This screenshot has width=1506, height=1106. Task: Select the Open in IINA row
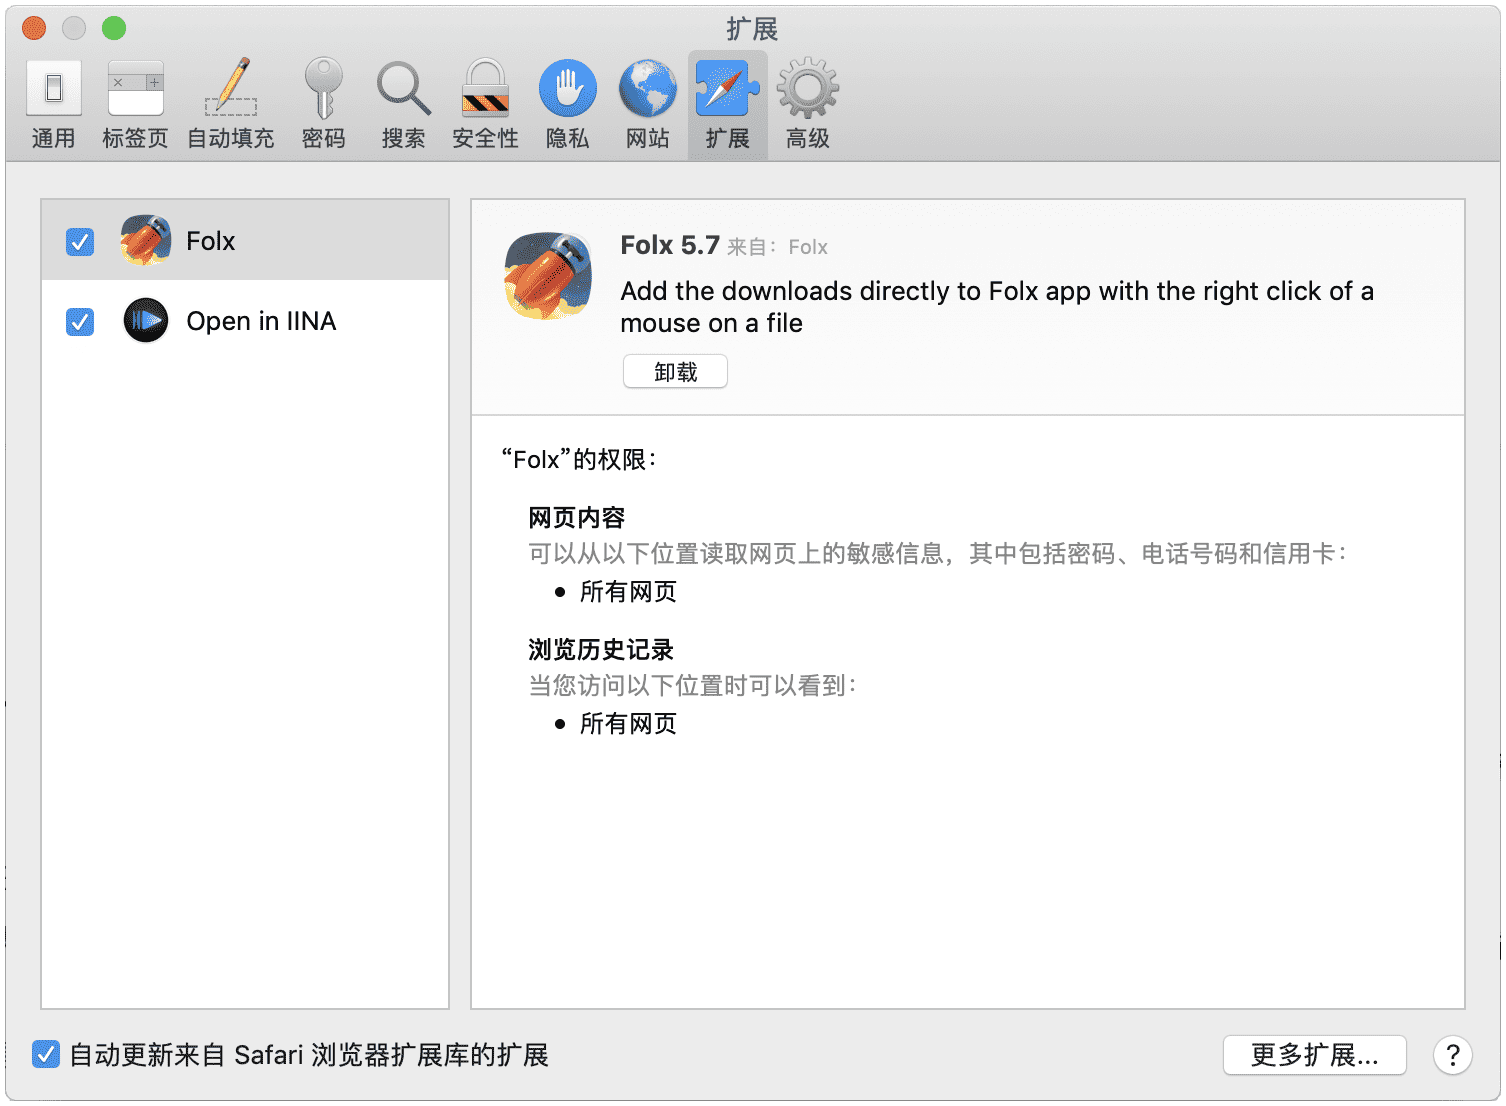(x=245, y=321)
